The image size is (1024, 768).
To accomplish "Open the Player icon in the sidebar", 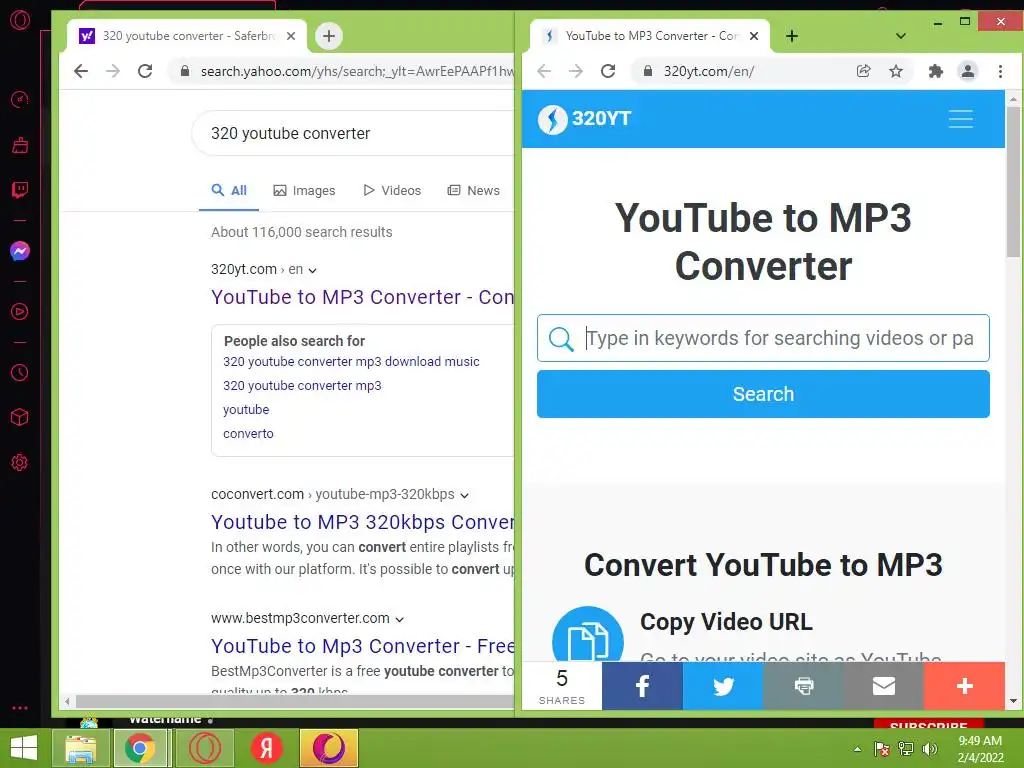I will pos(20,312).
